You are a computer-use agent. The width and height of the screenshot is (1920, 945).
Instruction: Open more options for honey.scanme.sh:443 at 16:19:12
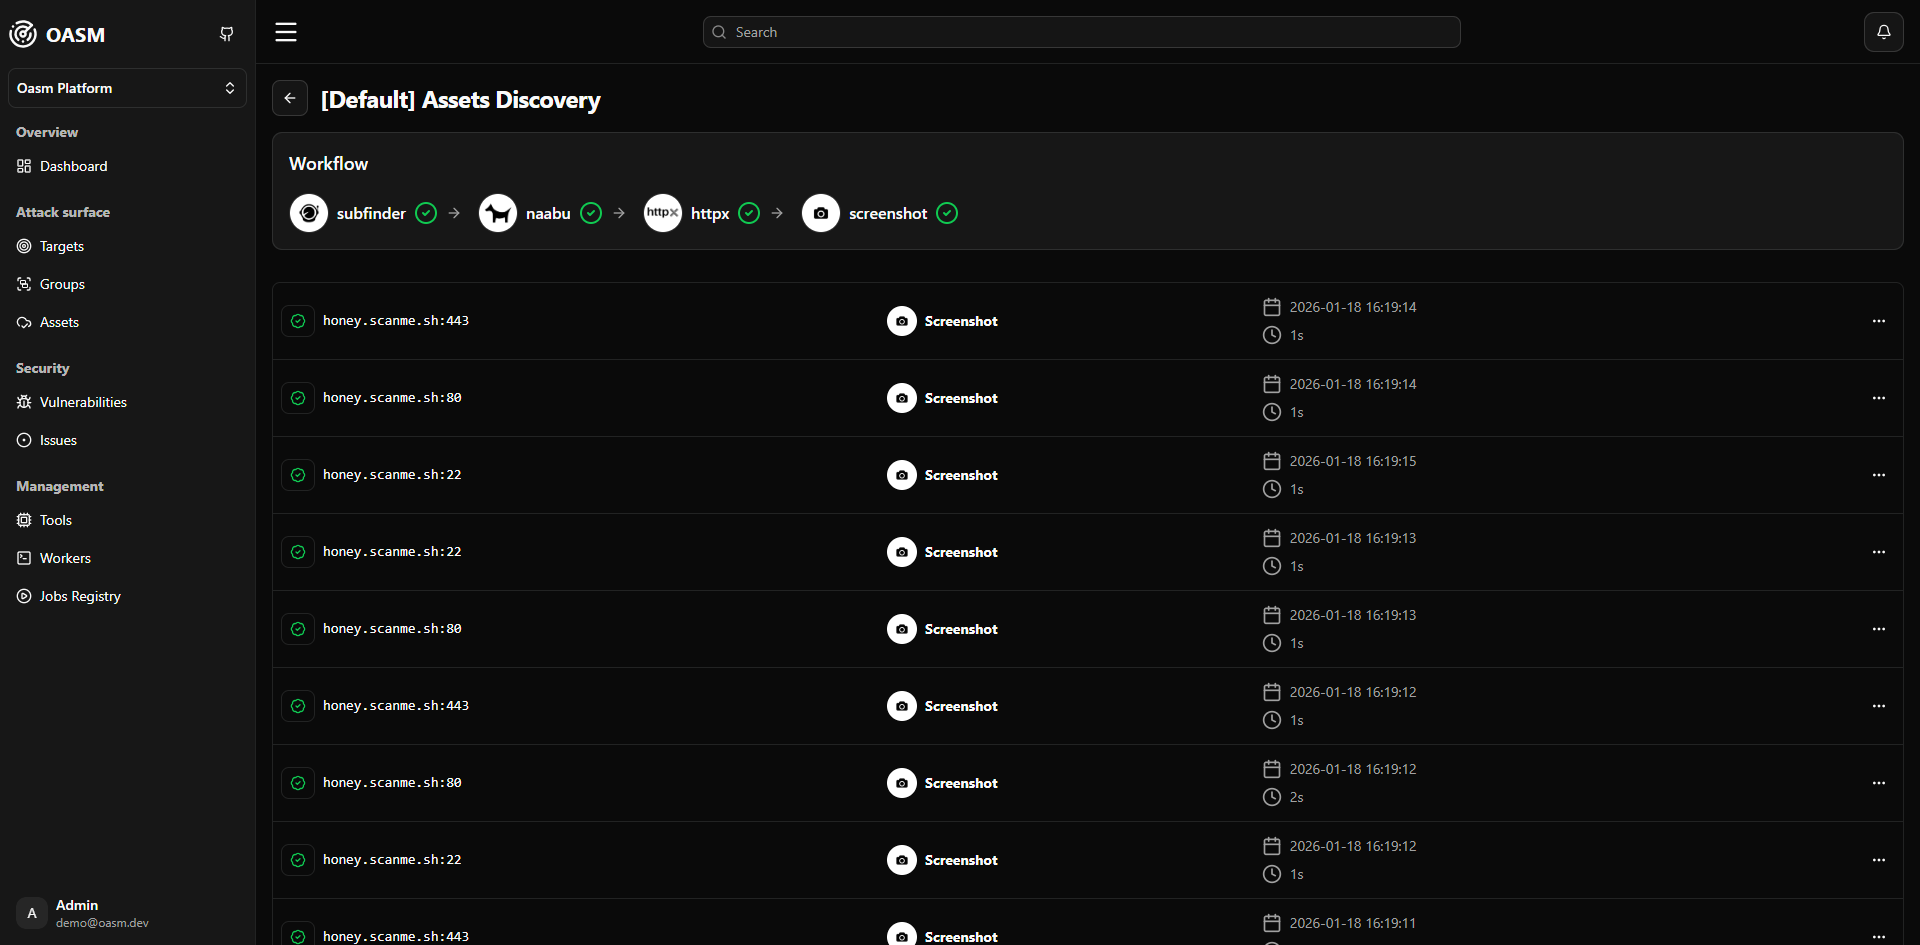click(x=1879, y=706)
